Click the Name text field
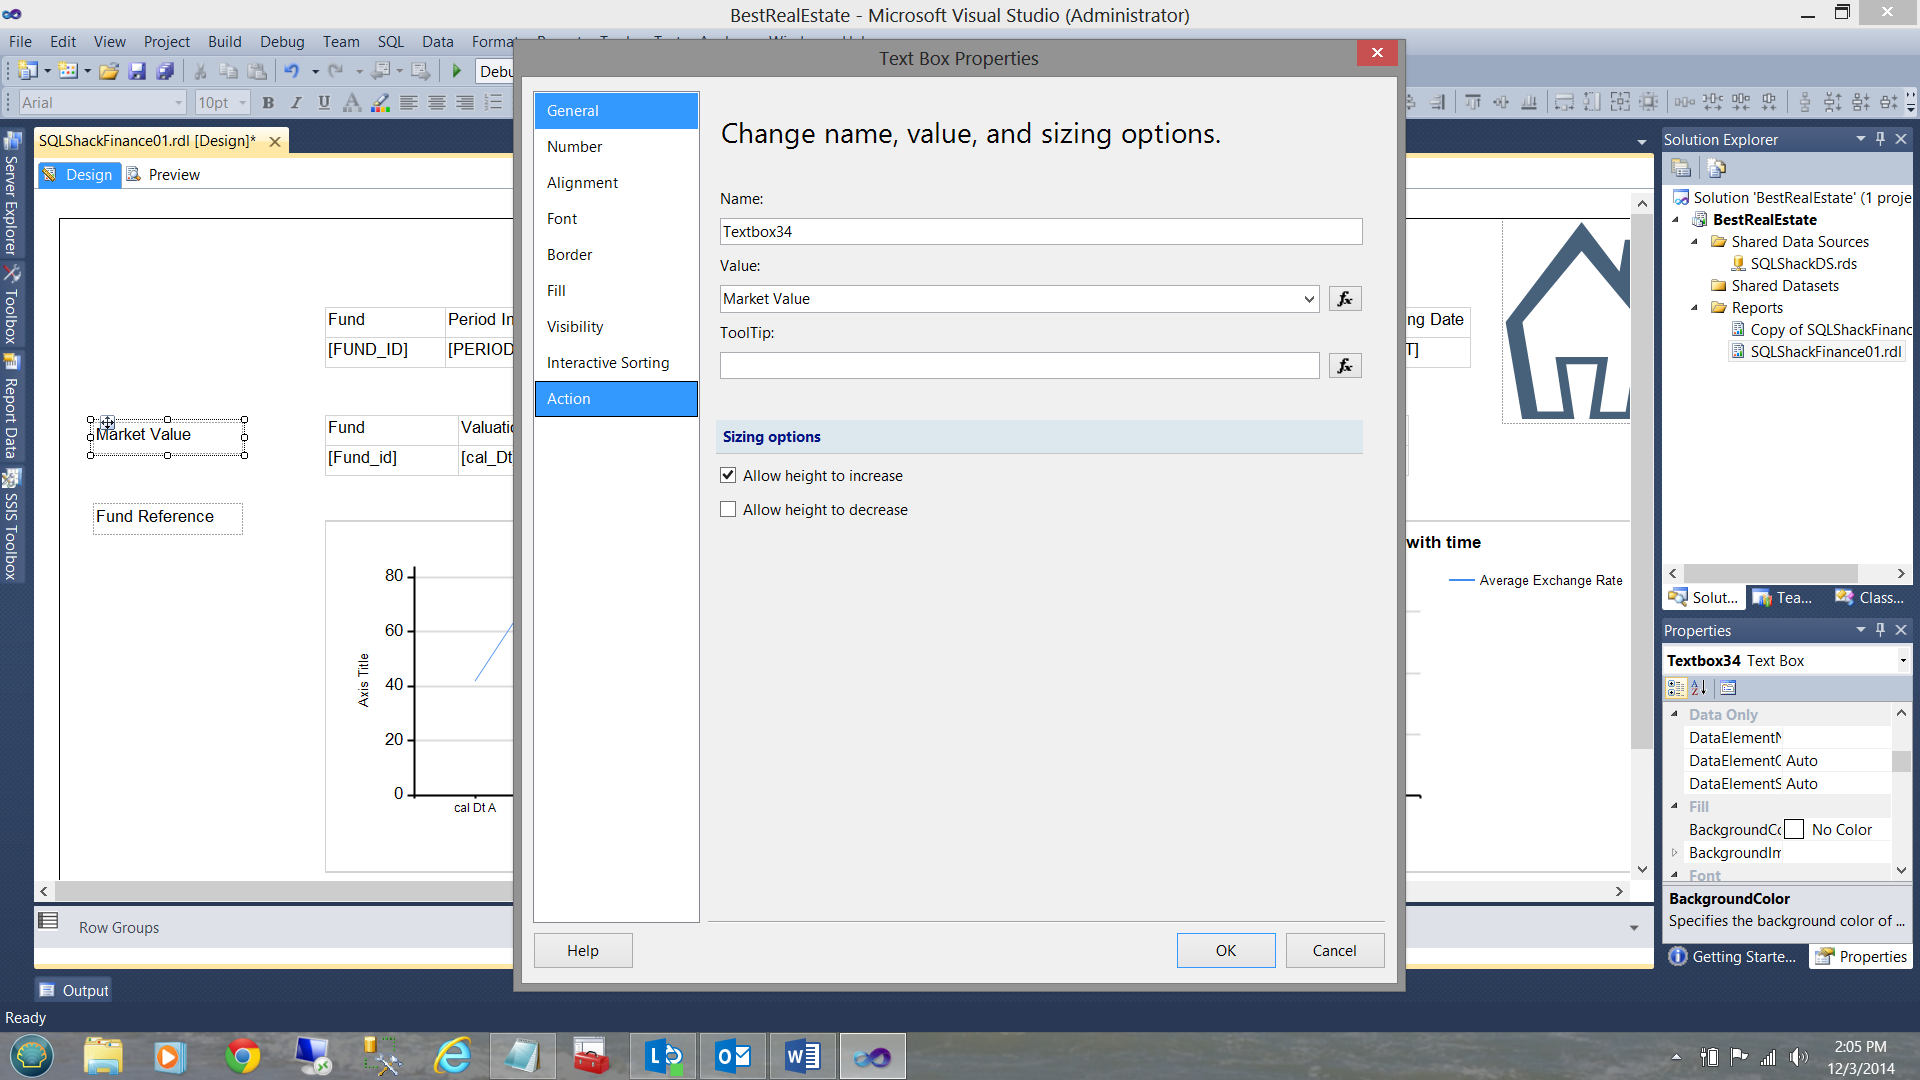The height and width of the screenshot is (1080, 1920). click(1040, 232)
